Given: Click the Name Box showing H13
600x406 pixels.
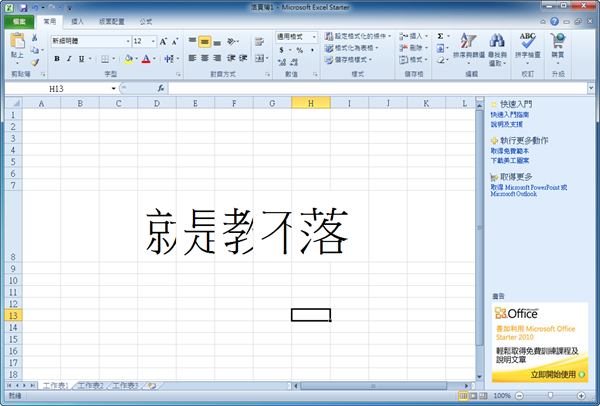Looking at the screenshot, I should coord(56,89).
